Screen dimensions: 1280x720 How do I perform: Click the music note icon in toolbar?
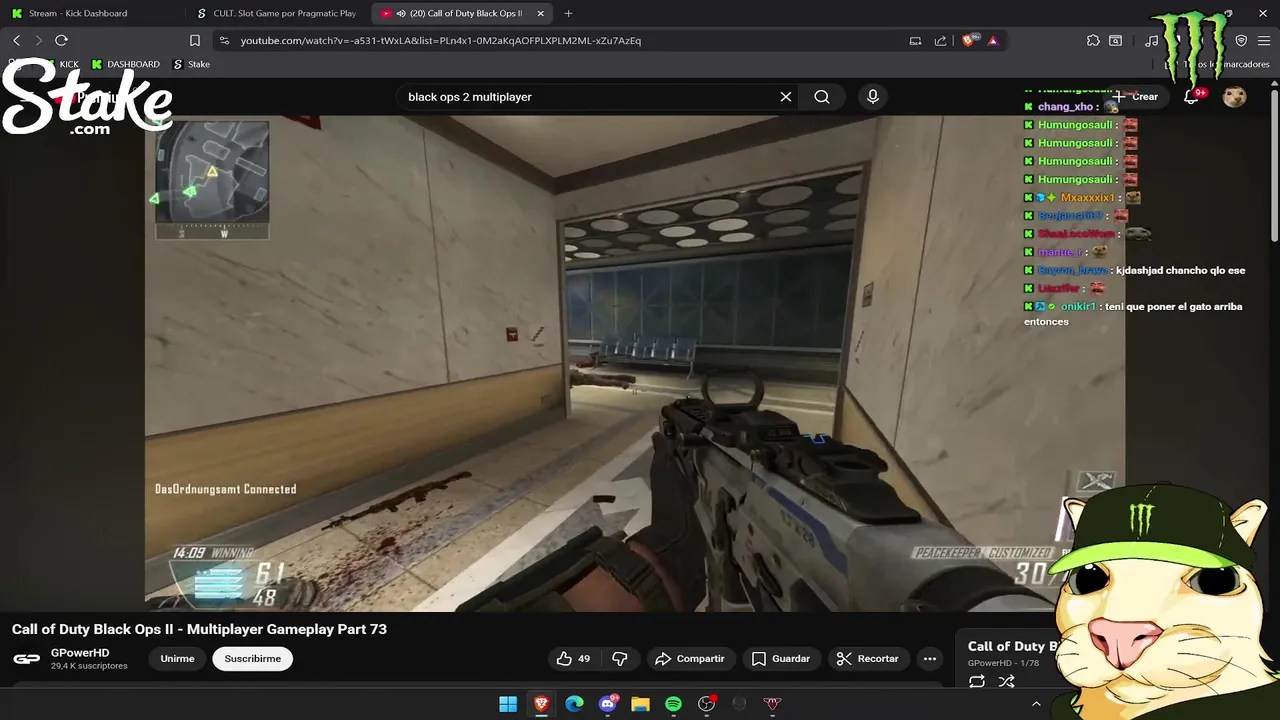point(1152,40)
